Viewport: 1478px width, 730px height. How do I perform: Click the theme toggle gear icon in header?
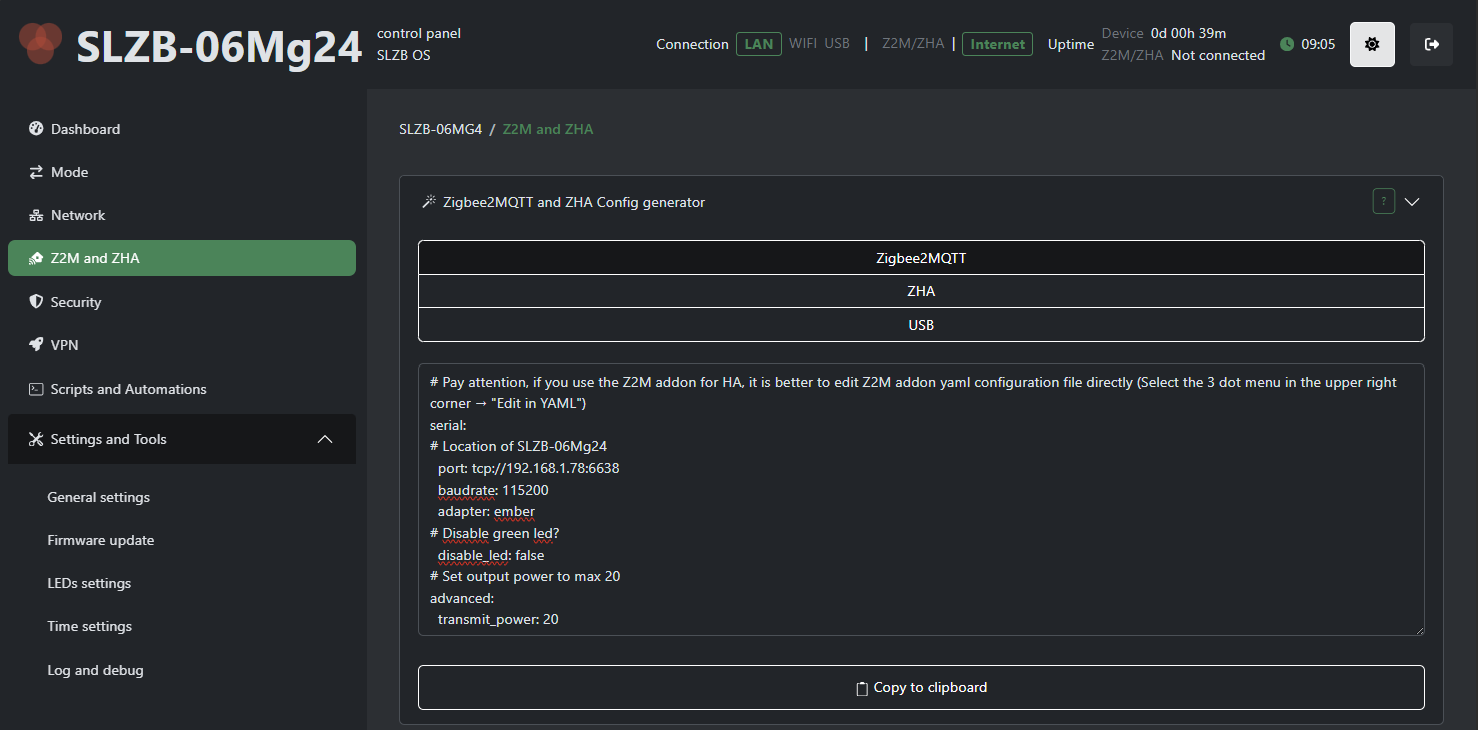coord(1372,44)
